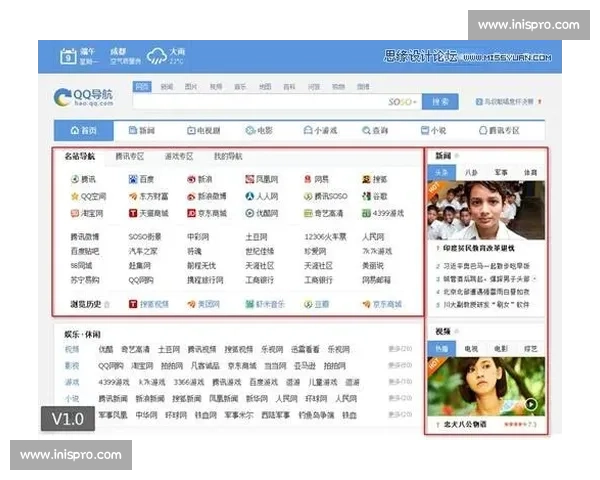This screenshot has height=480, width=600.
Task: Open the 迅雷看看 link in 视频 row
Action: pos(305,349)
